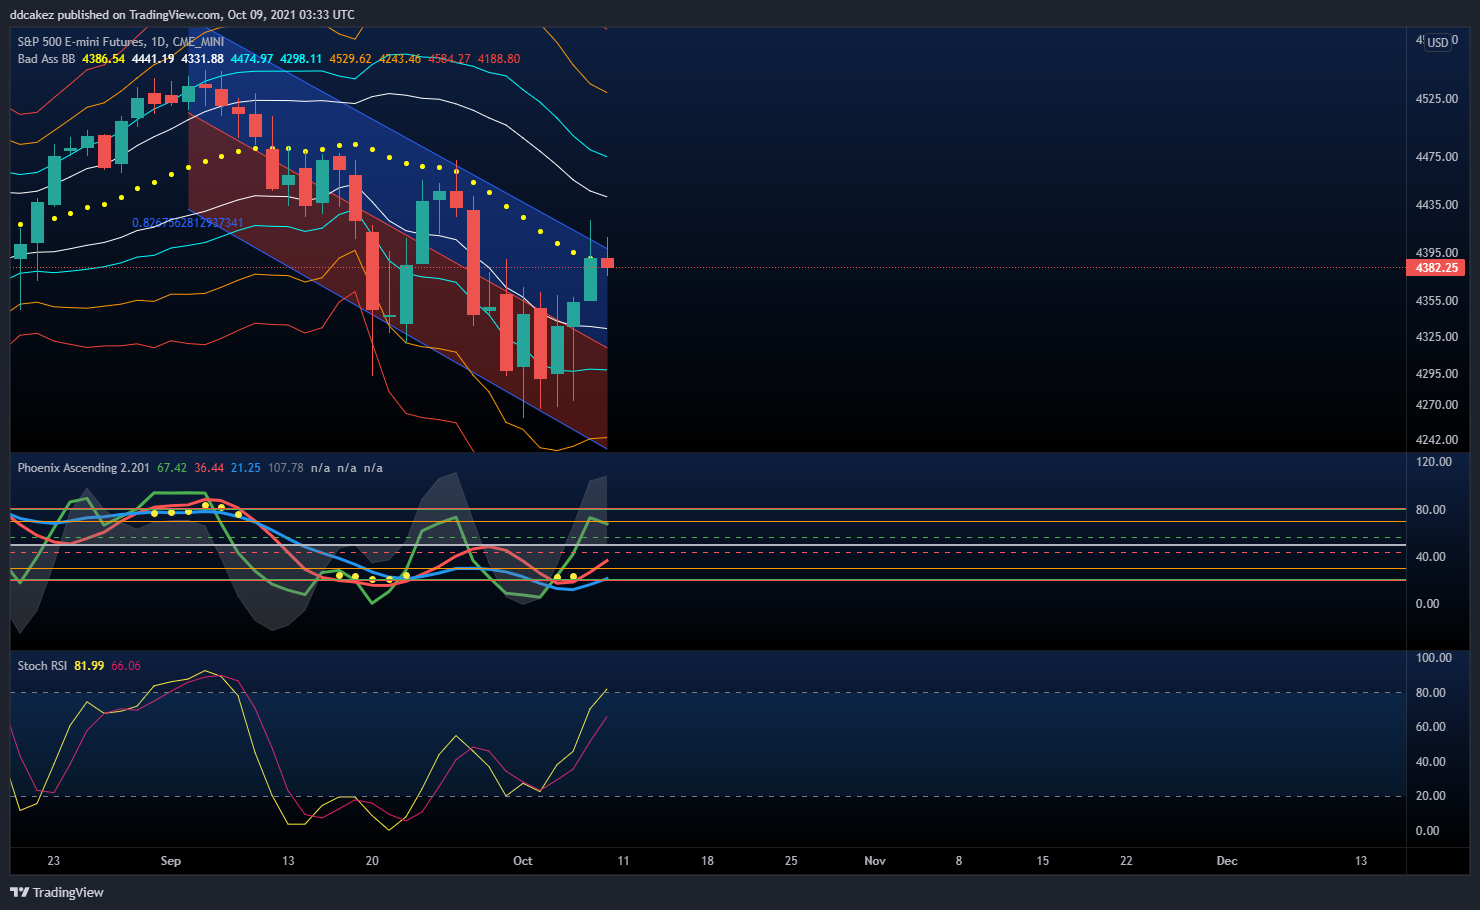Click the 4475.00 price axis label
The image size is (1480, 910).
[1436, 157]
